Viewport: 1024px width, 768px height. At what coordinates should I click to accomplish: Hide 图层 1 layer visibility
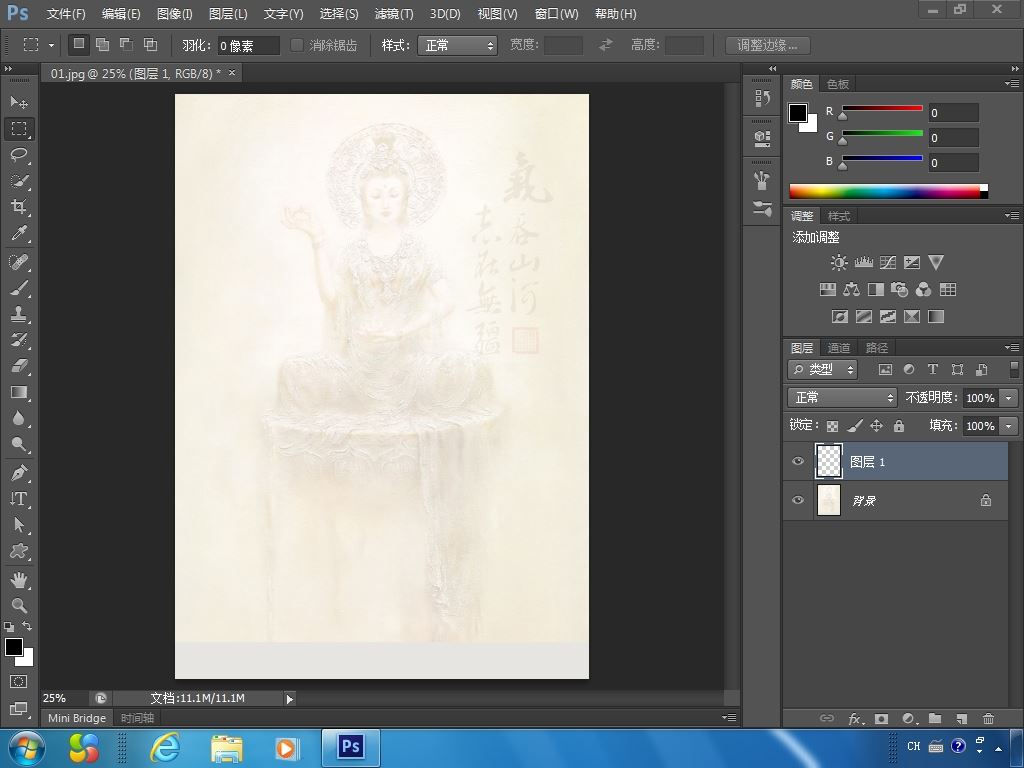click(797, 461)
